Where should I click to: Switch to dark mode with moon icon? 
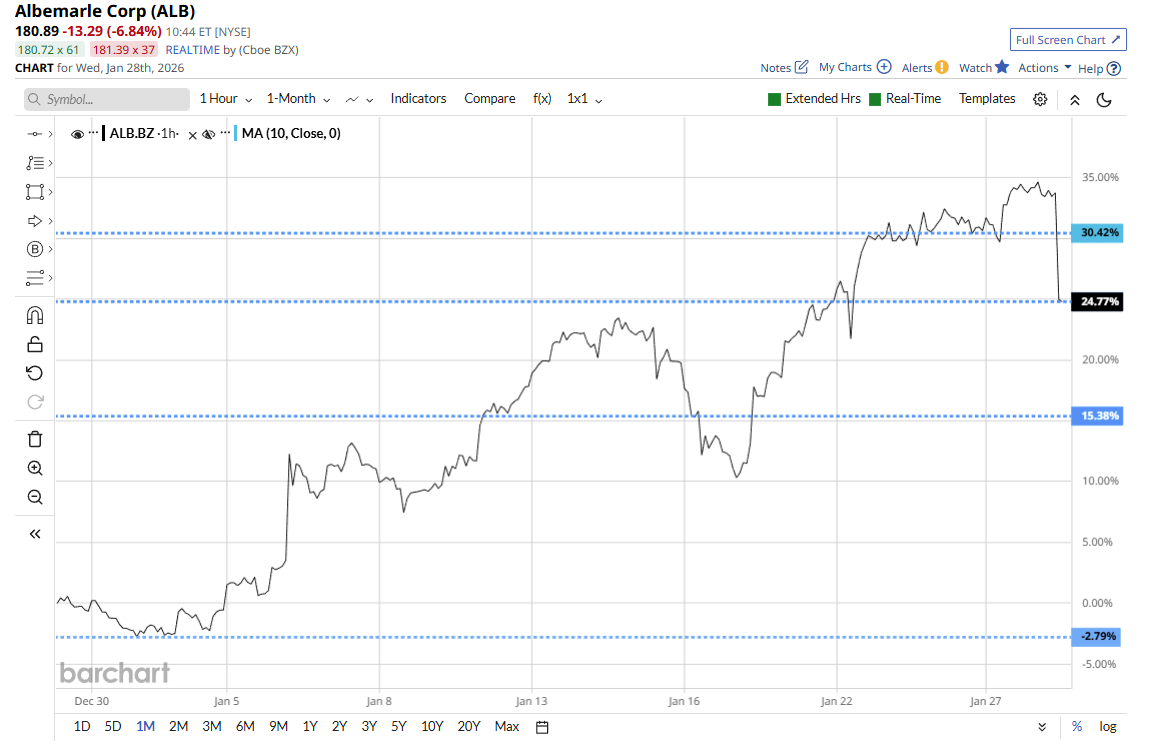(x=1104, y=99)
